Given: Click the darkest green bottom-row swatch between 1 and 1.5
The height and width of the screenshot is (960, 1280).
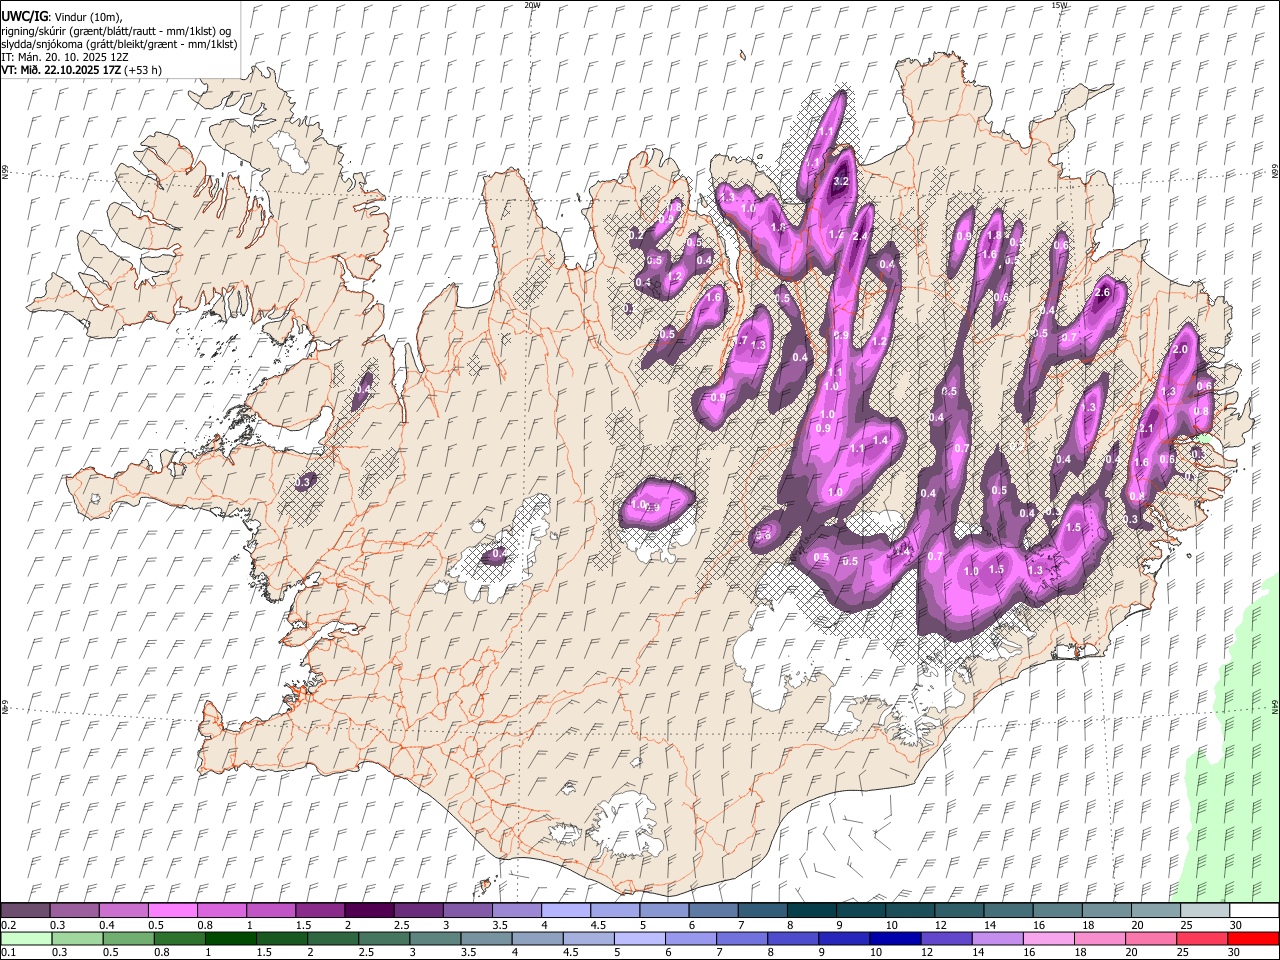Looking at the screenshot, I should click(x=231, y=938).
